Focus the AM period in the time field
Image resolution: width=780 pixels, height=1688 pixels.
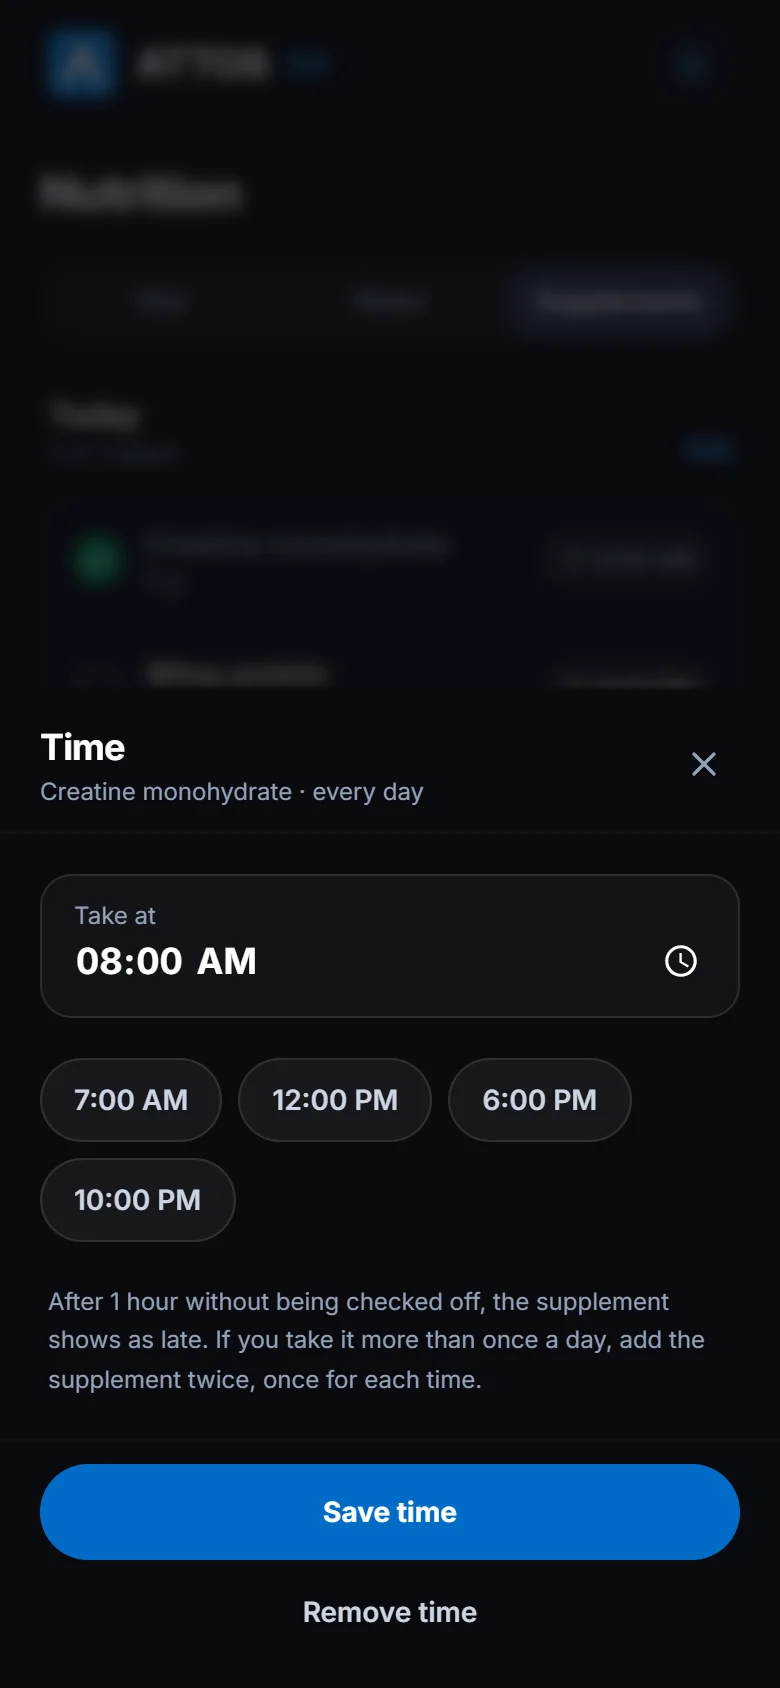[227, 961]
